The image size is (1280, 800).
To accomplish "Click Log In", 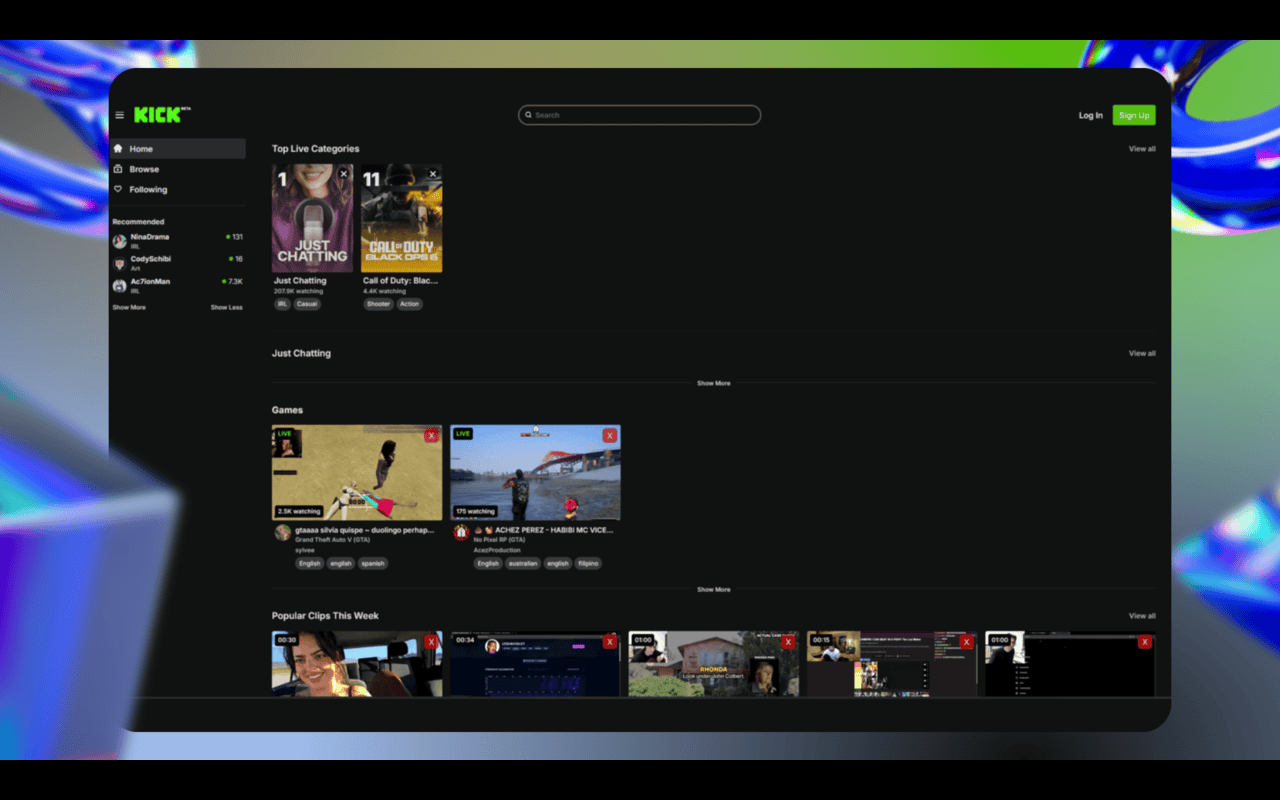I will [x=1090, y=115].
